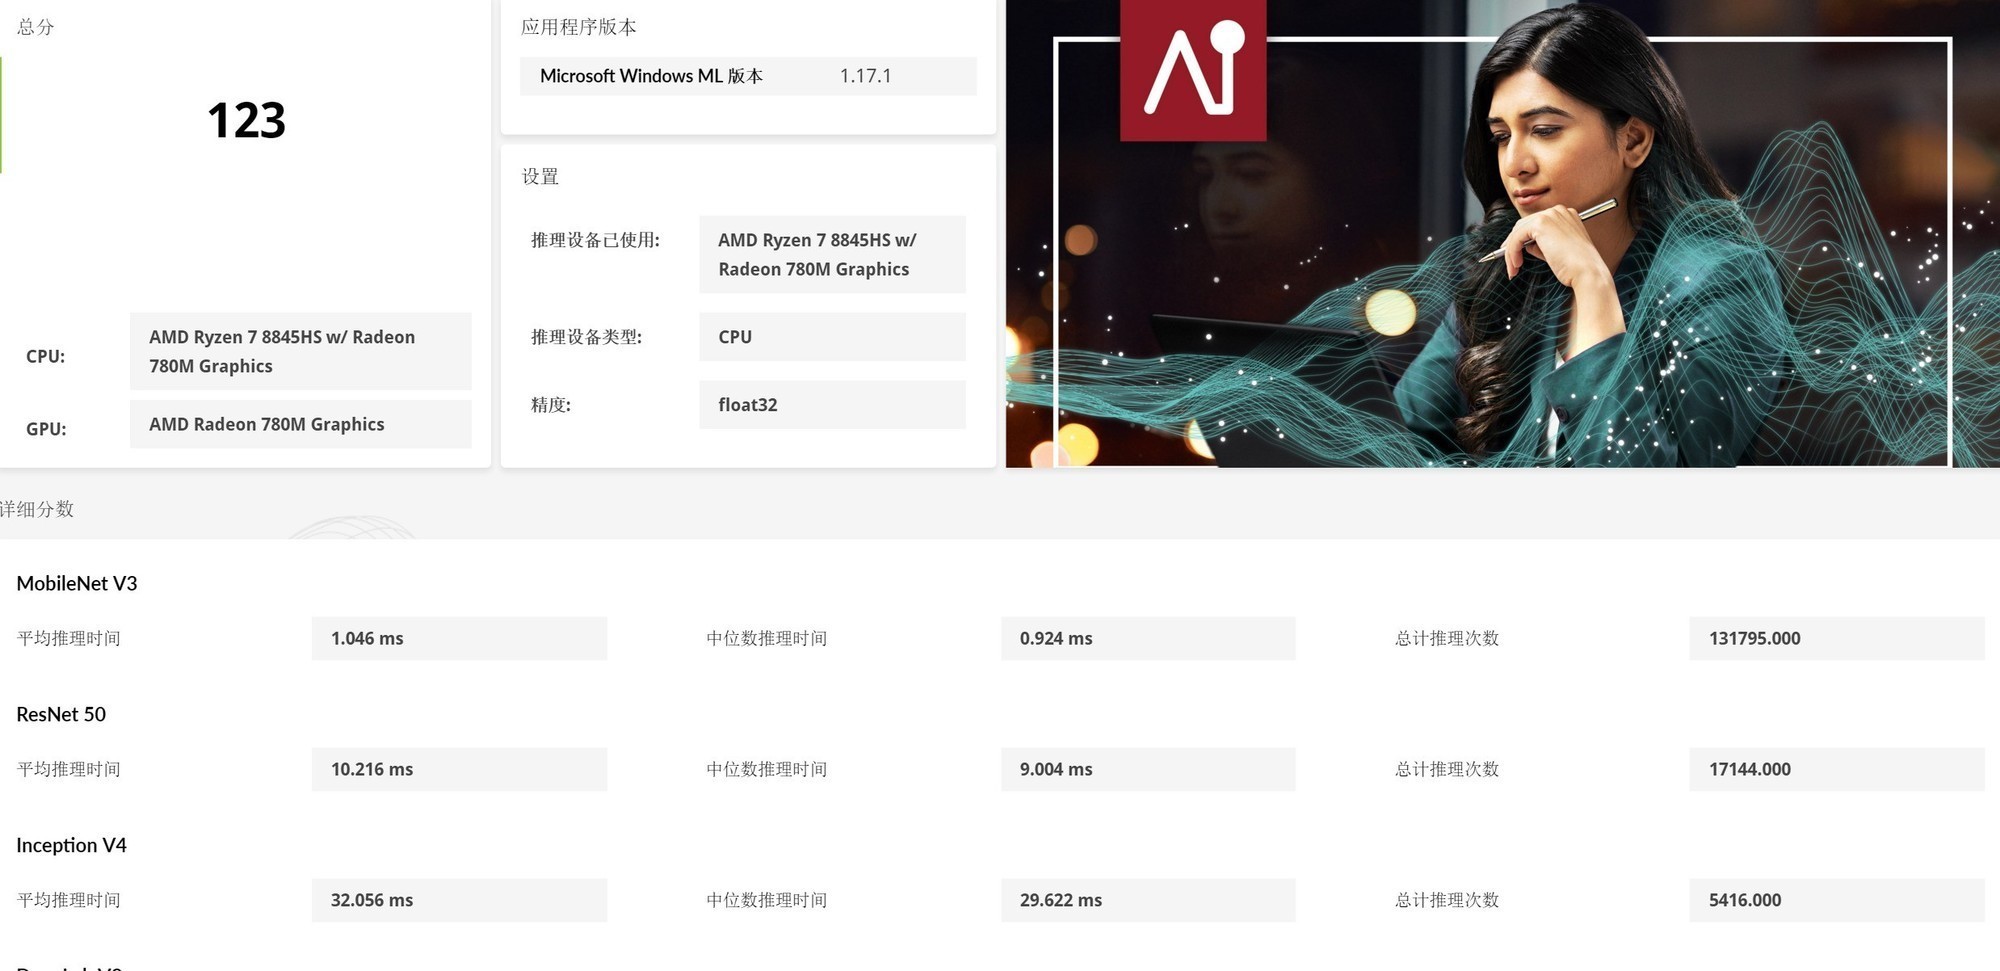Select the 总分 heading label
Image resolution: width=2000 pixels, height=971 pixels.
click(36, 27)
